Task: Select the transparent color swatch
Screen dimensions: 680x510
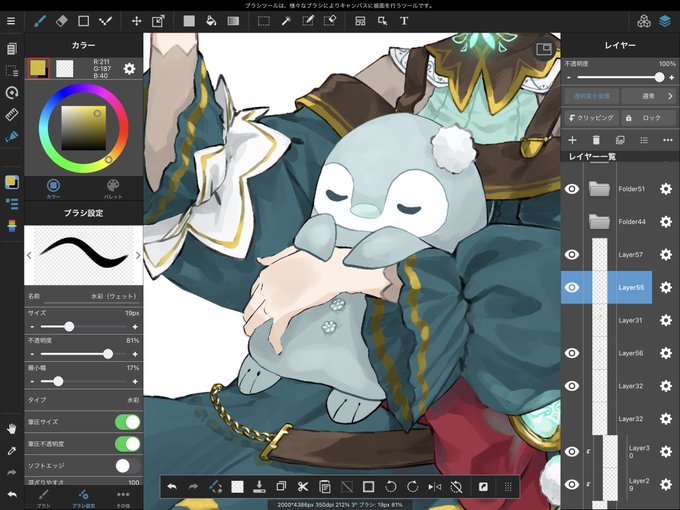Action: pyautogui.click(x=65, y=69)
